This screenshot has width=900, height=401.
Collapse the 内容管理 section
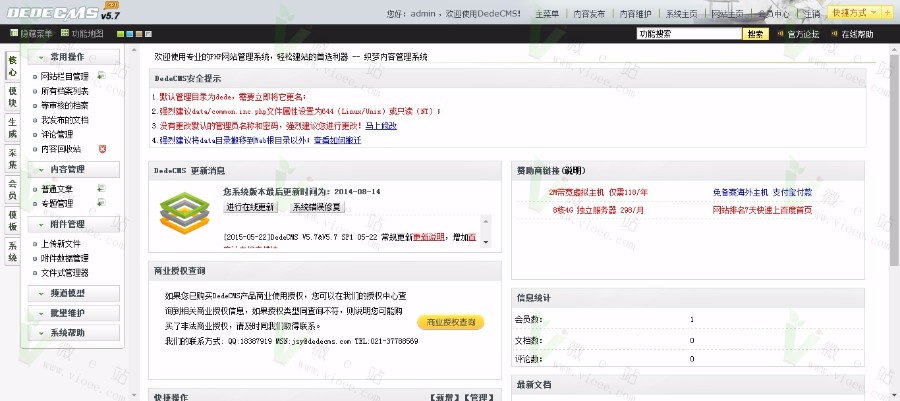click(x=73, y=169)
